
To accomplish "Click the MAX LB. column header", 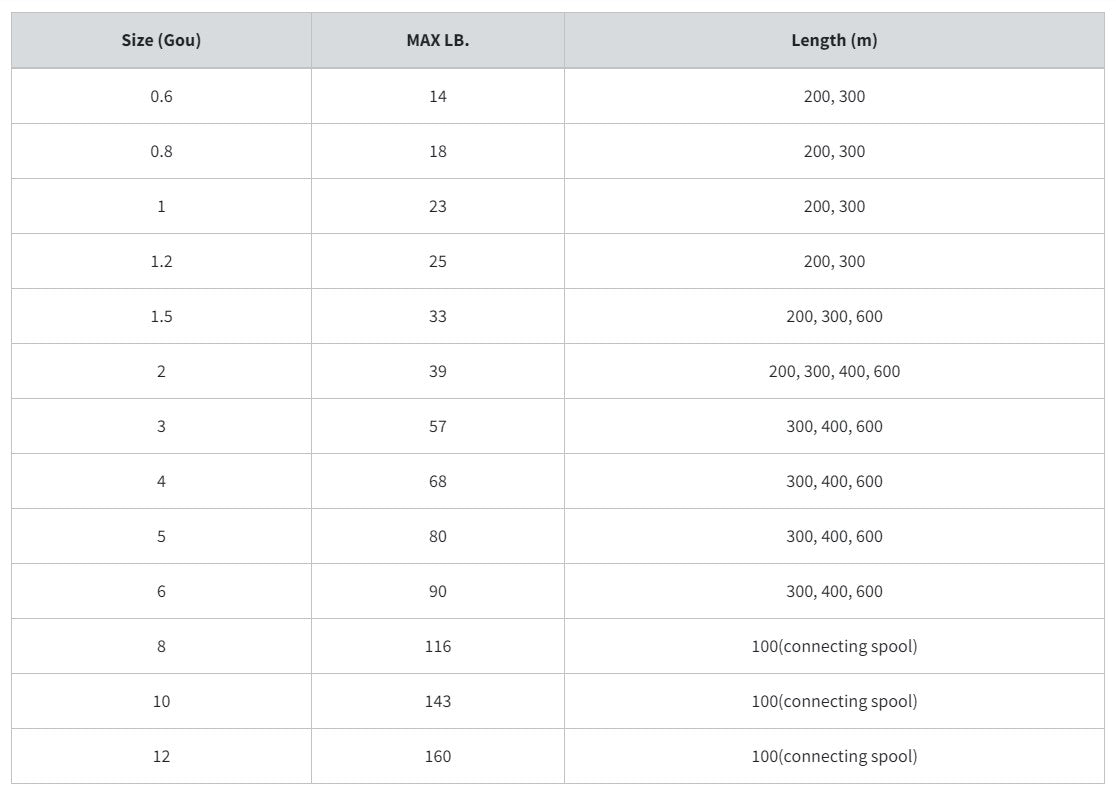I will coord(438,41).
